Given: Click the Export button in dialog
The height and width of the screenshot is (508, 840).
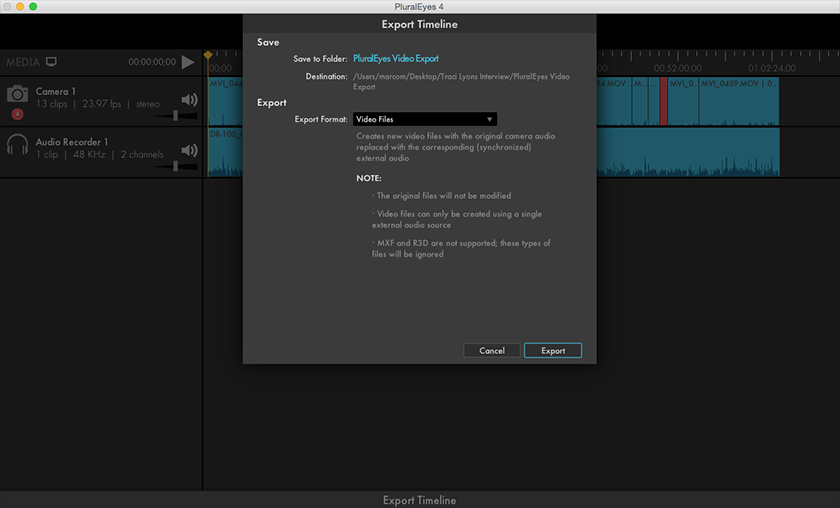Looking at the screenshot, I should click(x=553, y=350).
